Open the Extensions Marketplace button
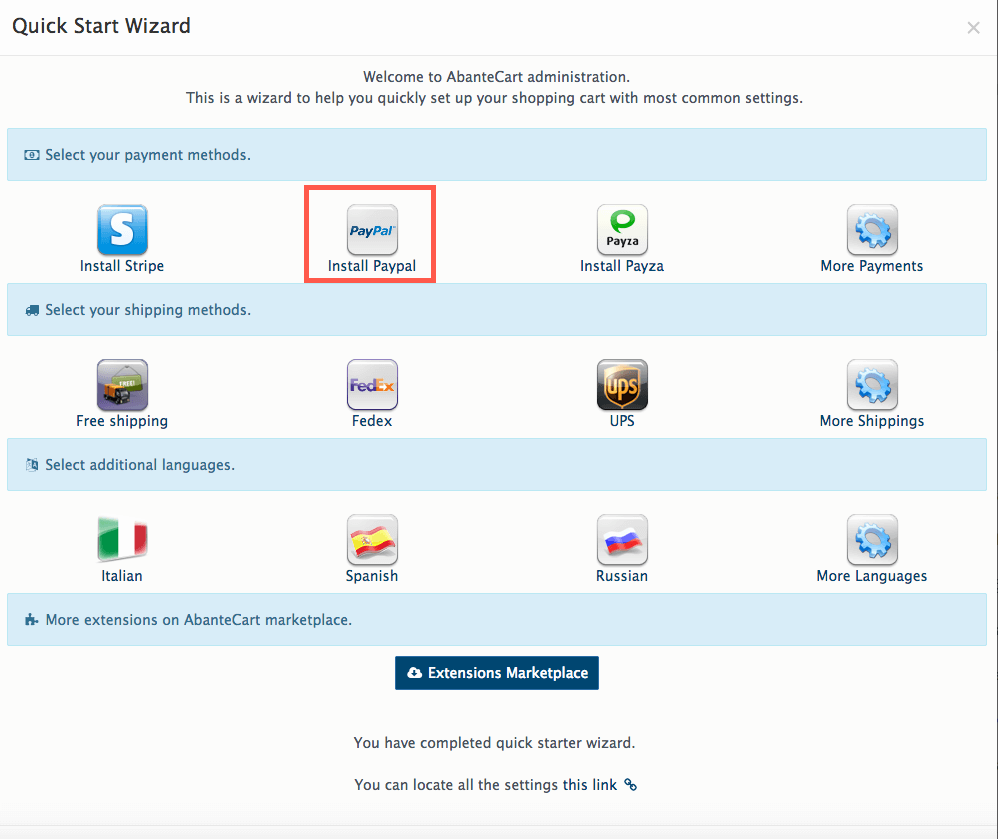 (x=496, y=673)
